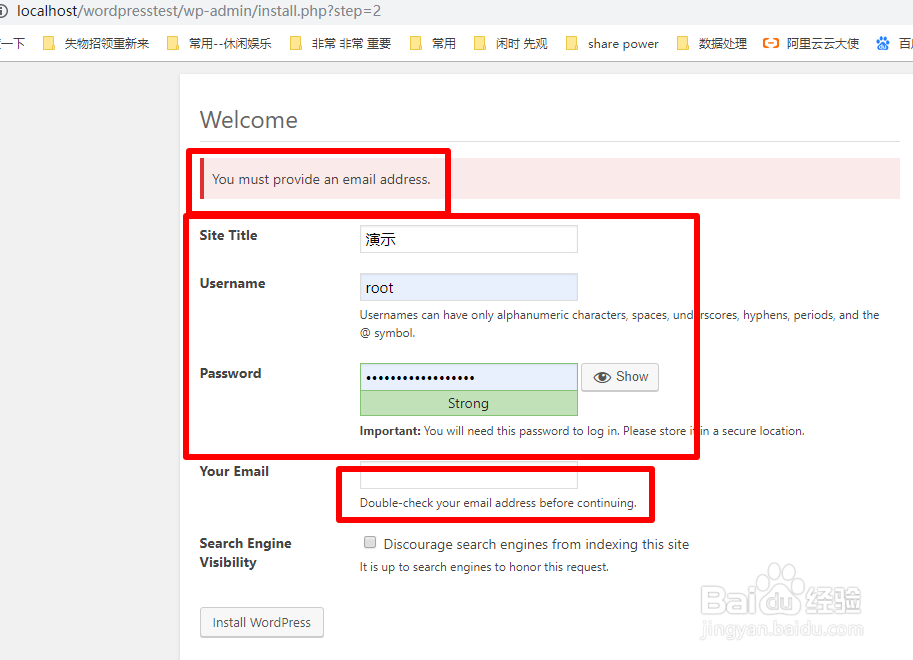Show the password with the eye button

[620, 377]
